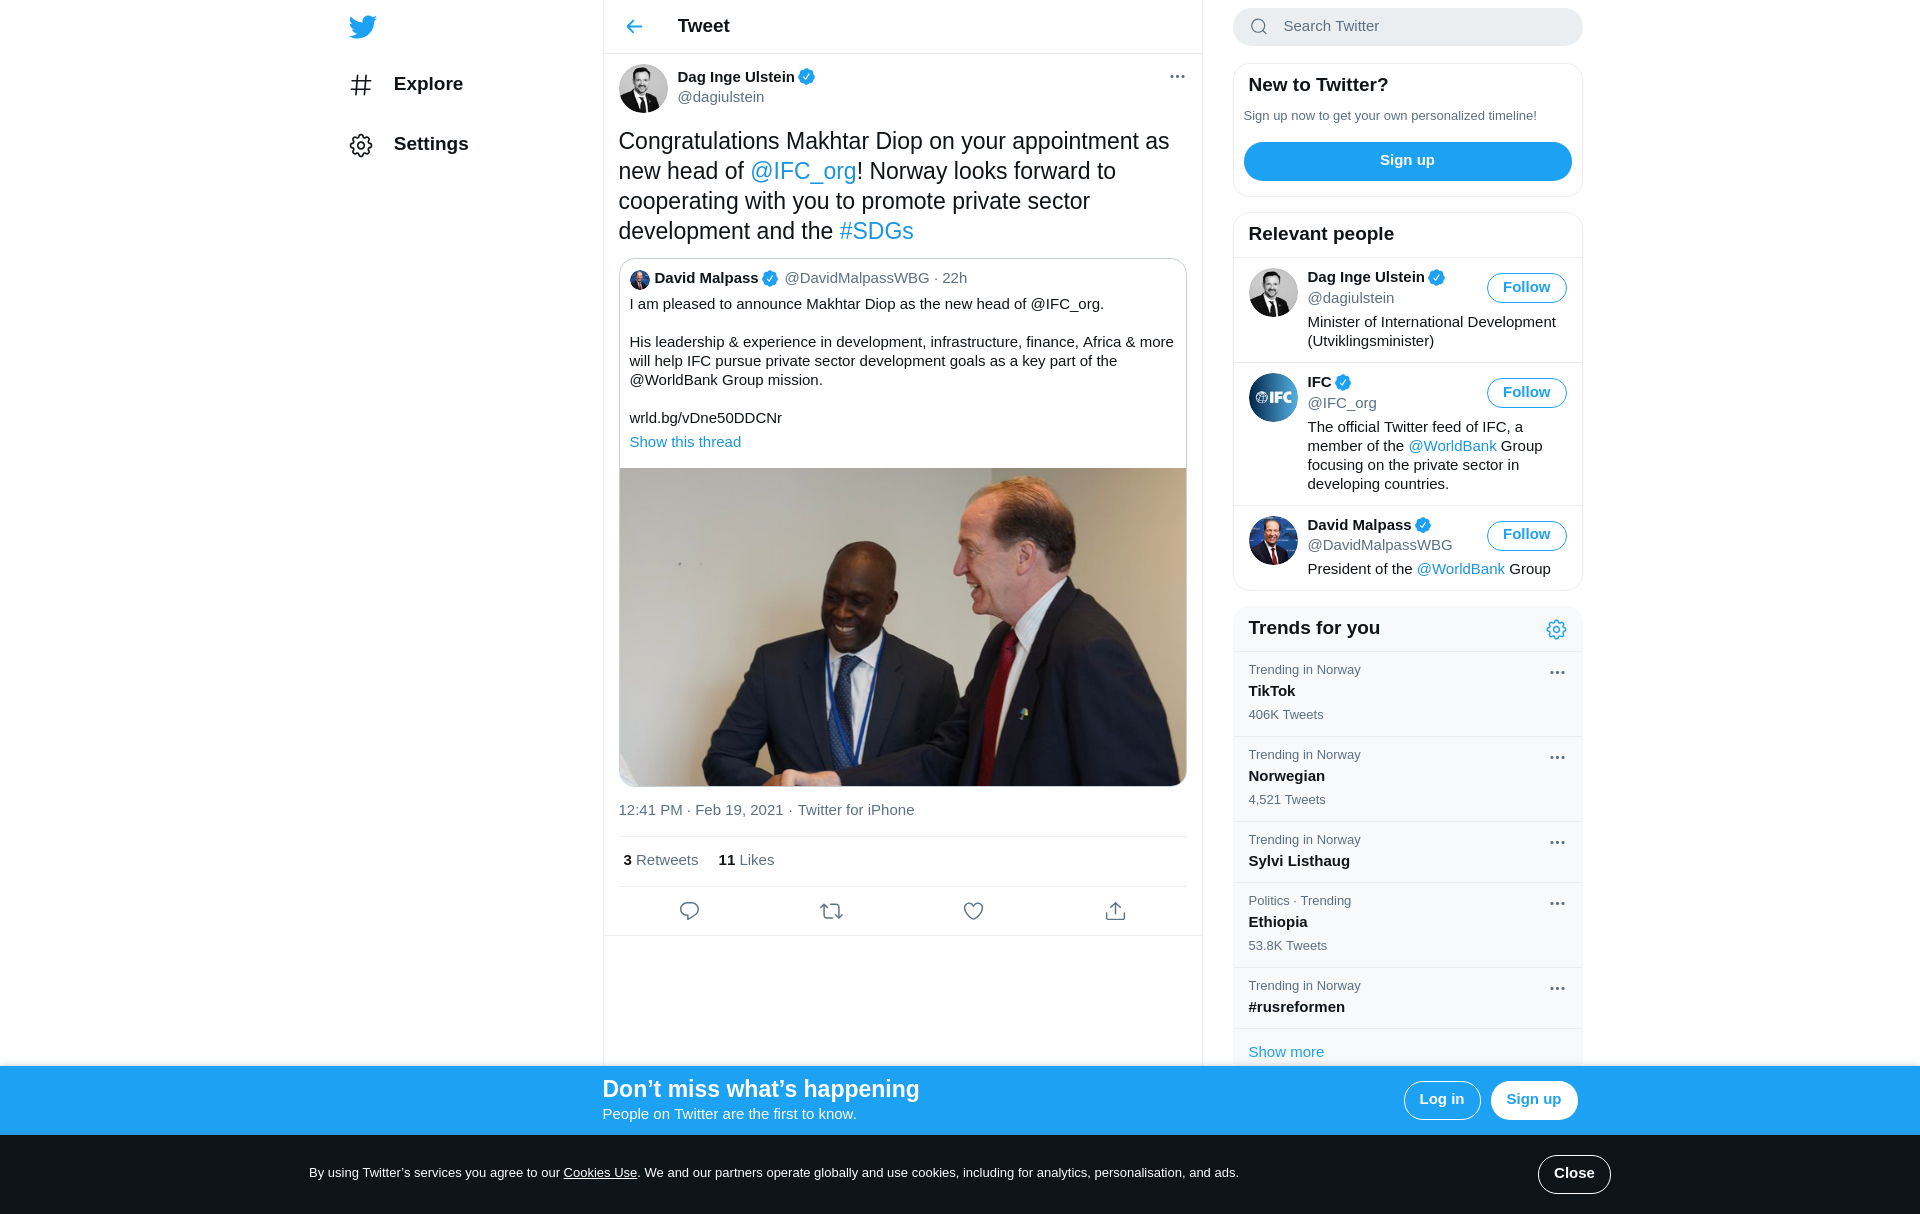The height and width of the screenshot is (1214, 1920).
Task: Focus the Search Twitter field
Action: (1420, 27)
